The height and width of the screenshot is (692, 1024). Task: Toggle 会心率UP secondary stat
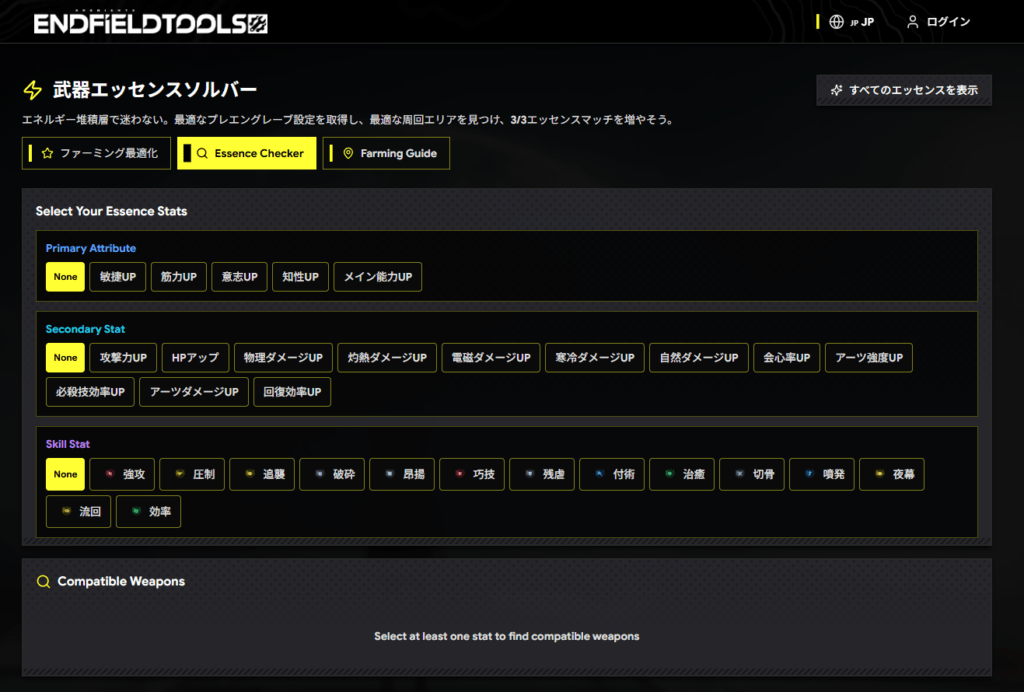[x=786, y=358]
